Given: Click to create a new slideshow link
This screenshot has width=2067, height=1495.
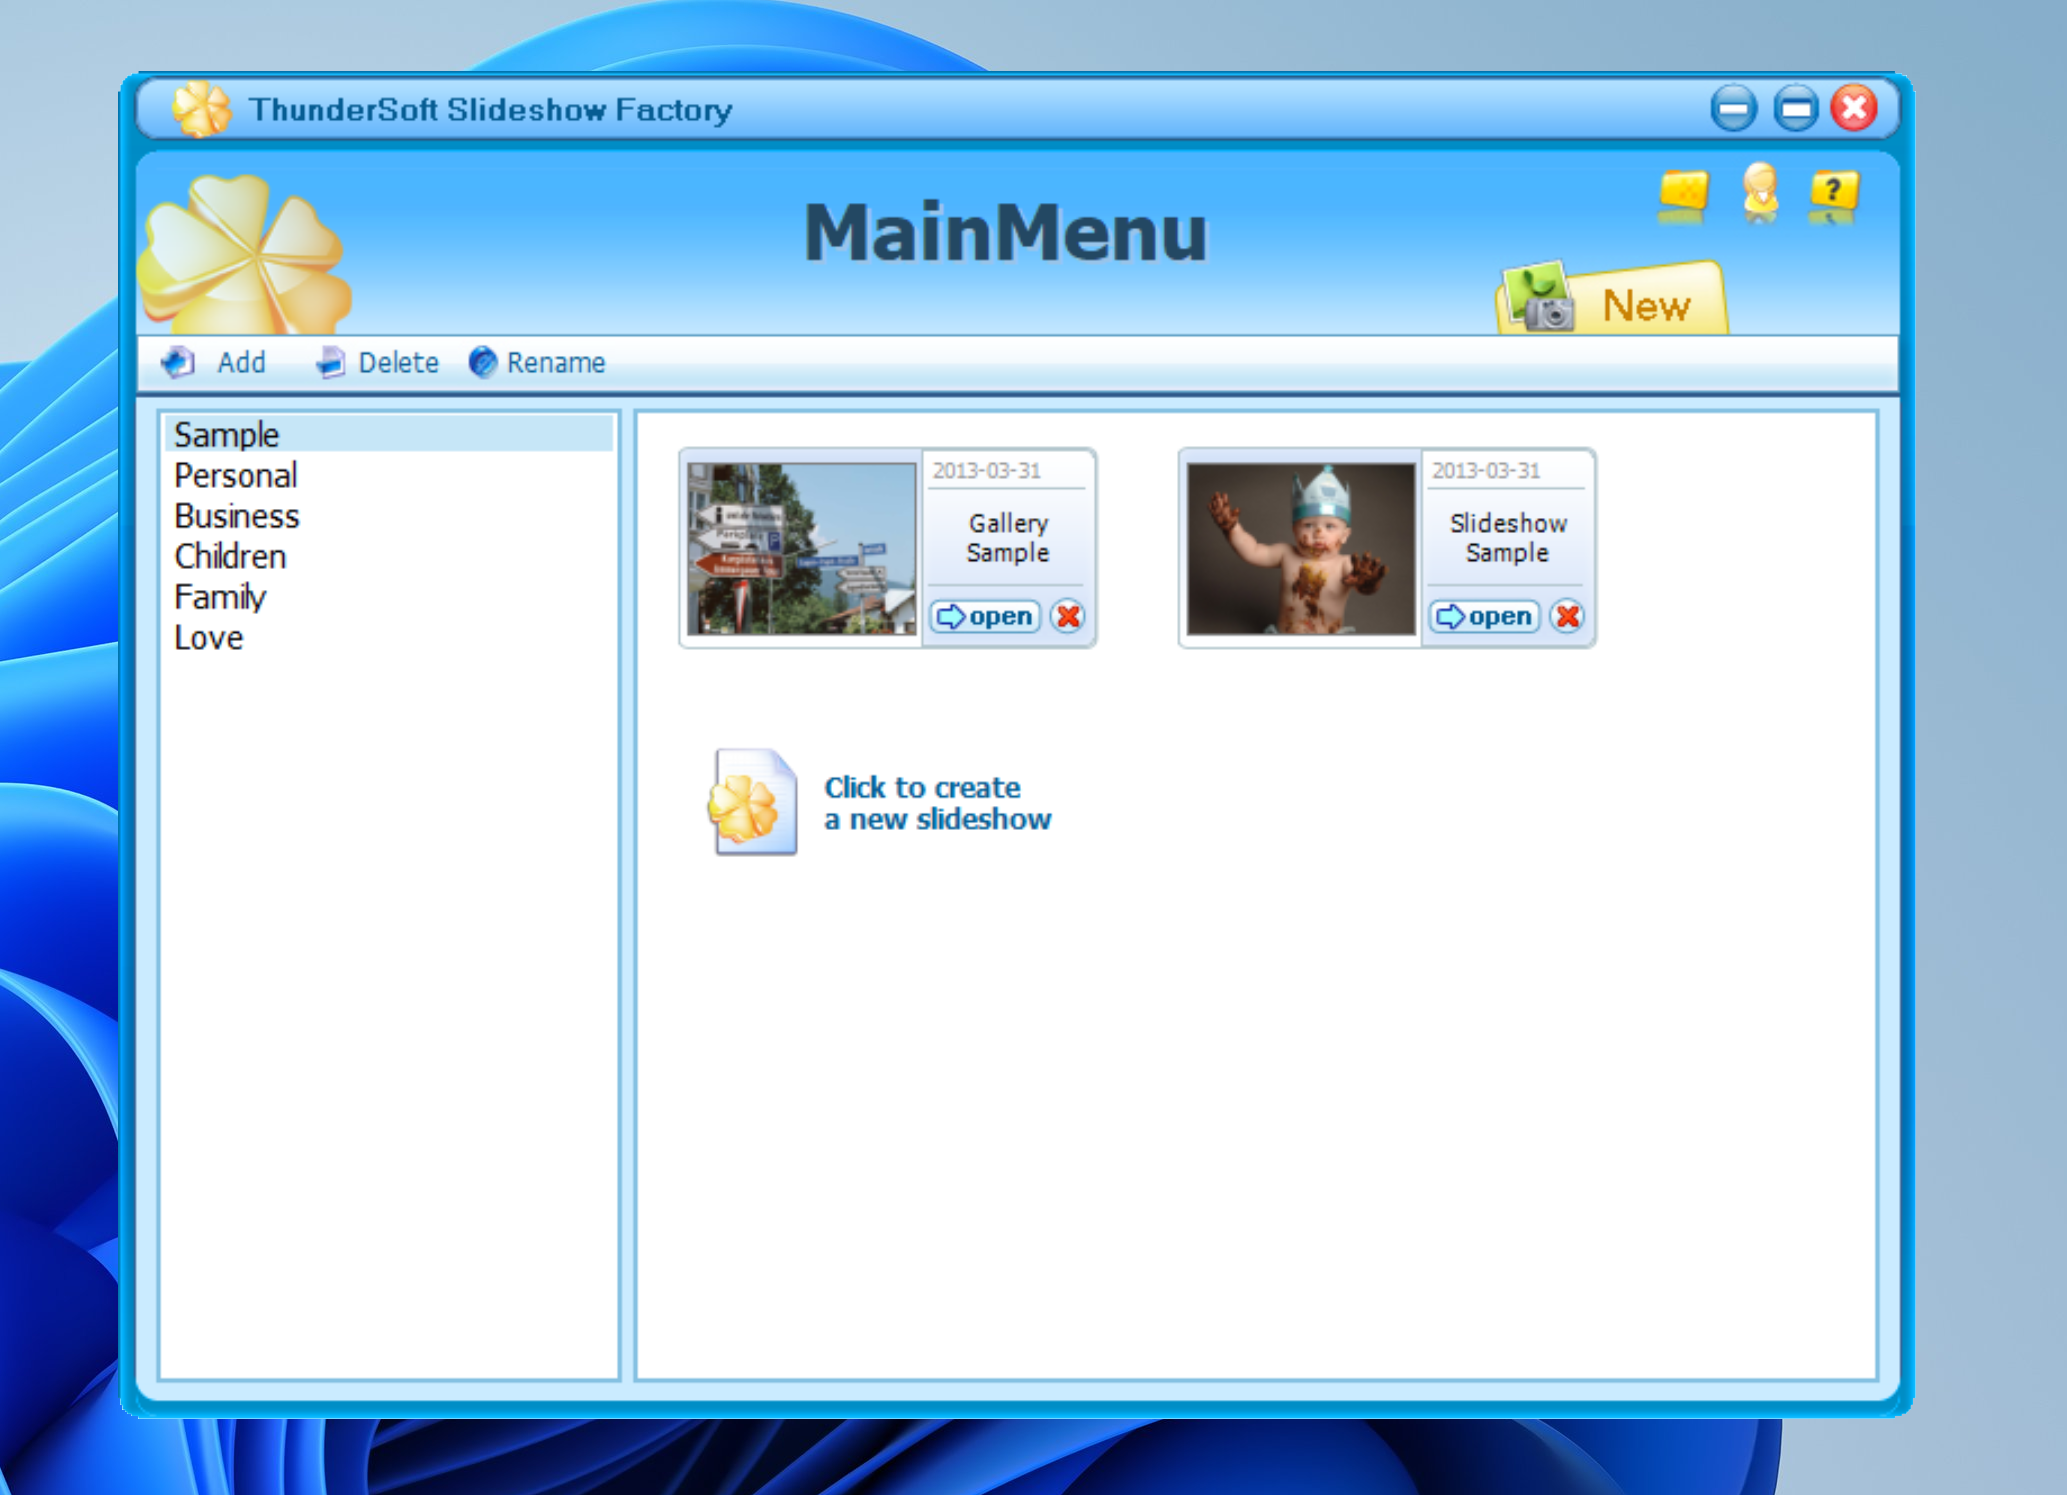Looking at the screenshot, I should click(937, 803).
